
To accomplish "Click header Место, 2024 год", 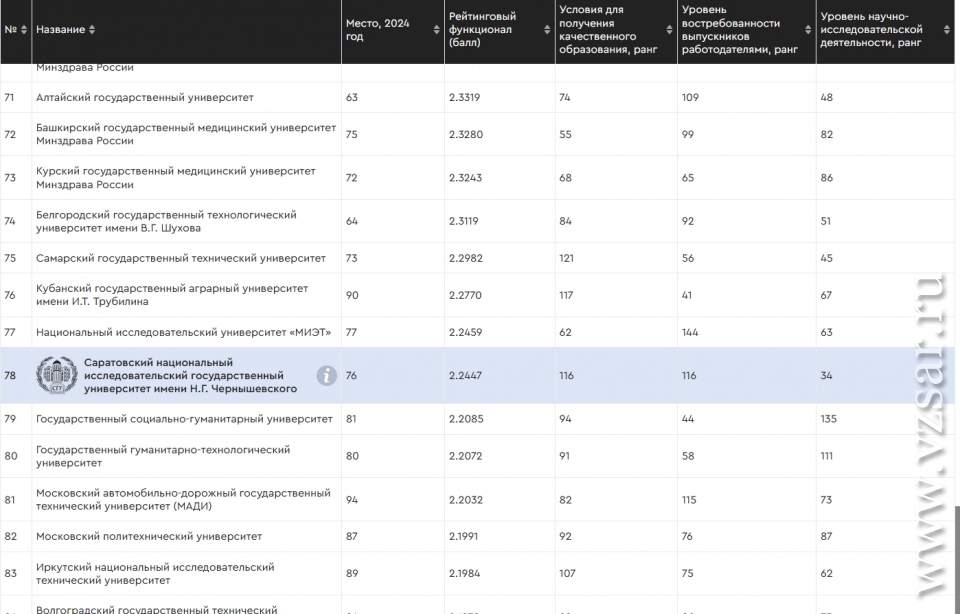I will click(377, 29).
